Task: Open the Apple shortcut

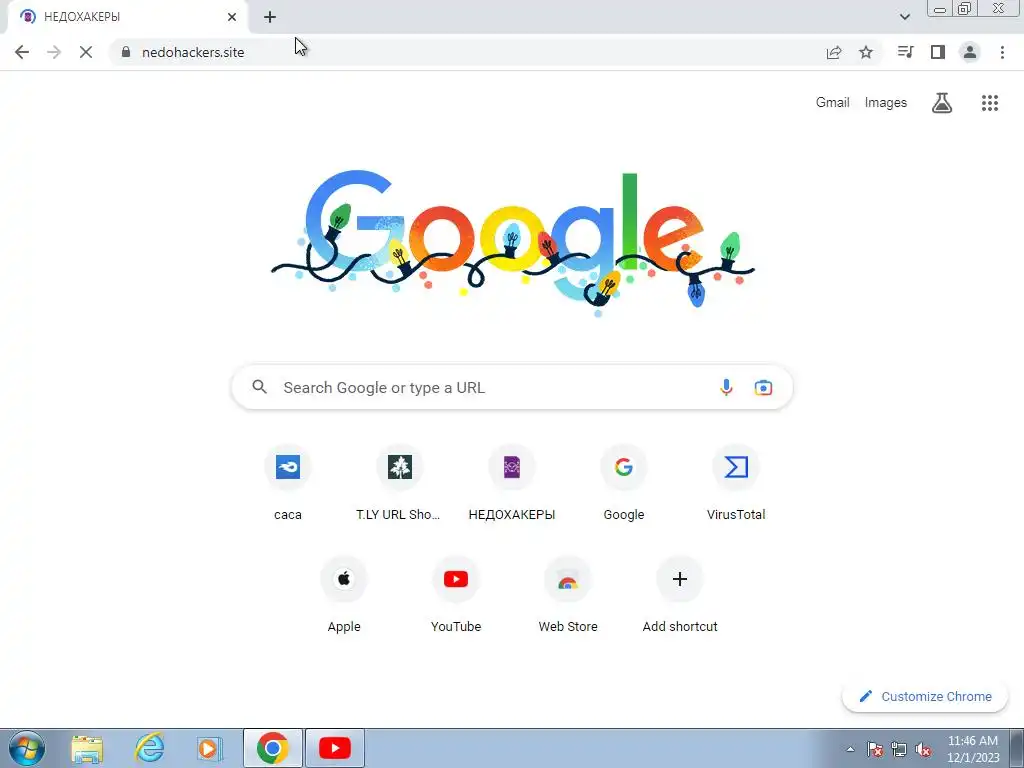Action: (x=344, y=596)
